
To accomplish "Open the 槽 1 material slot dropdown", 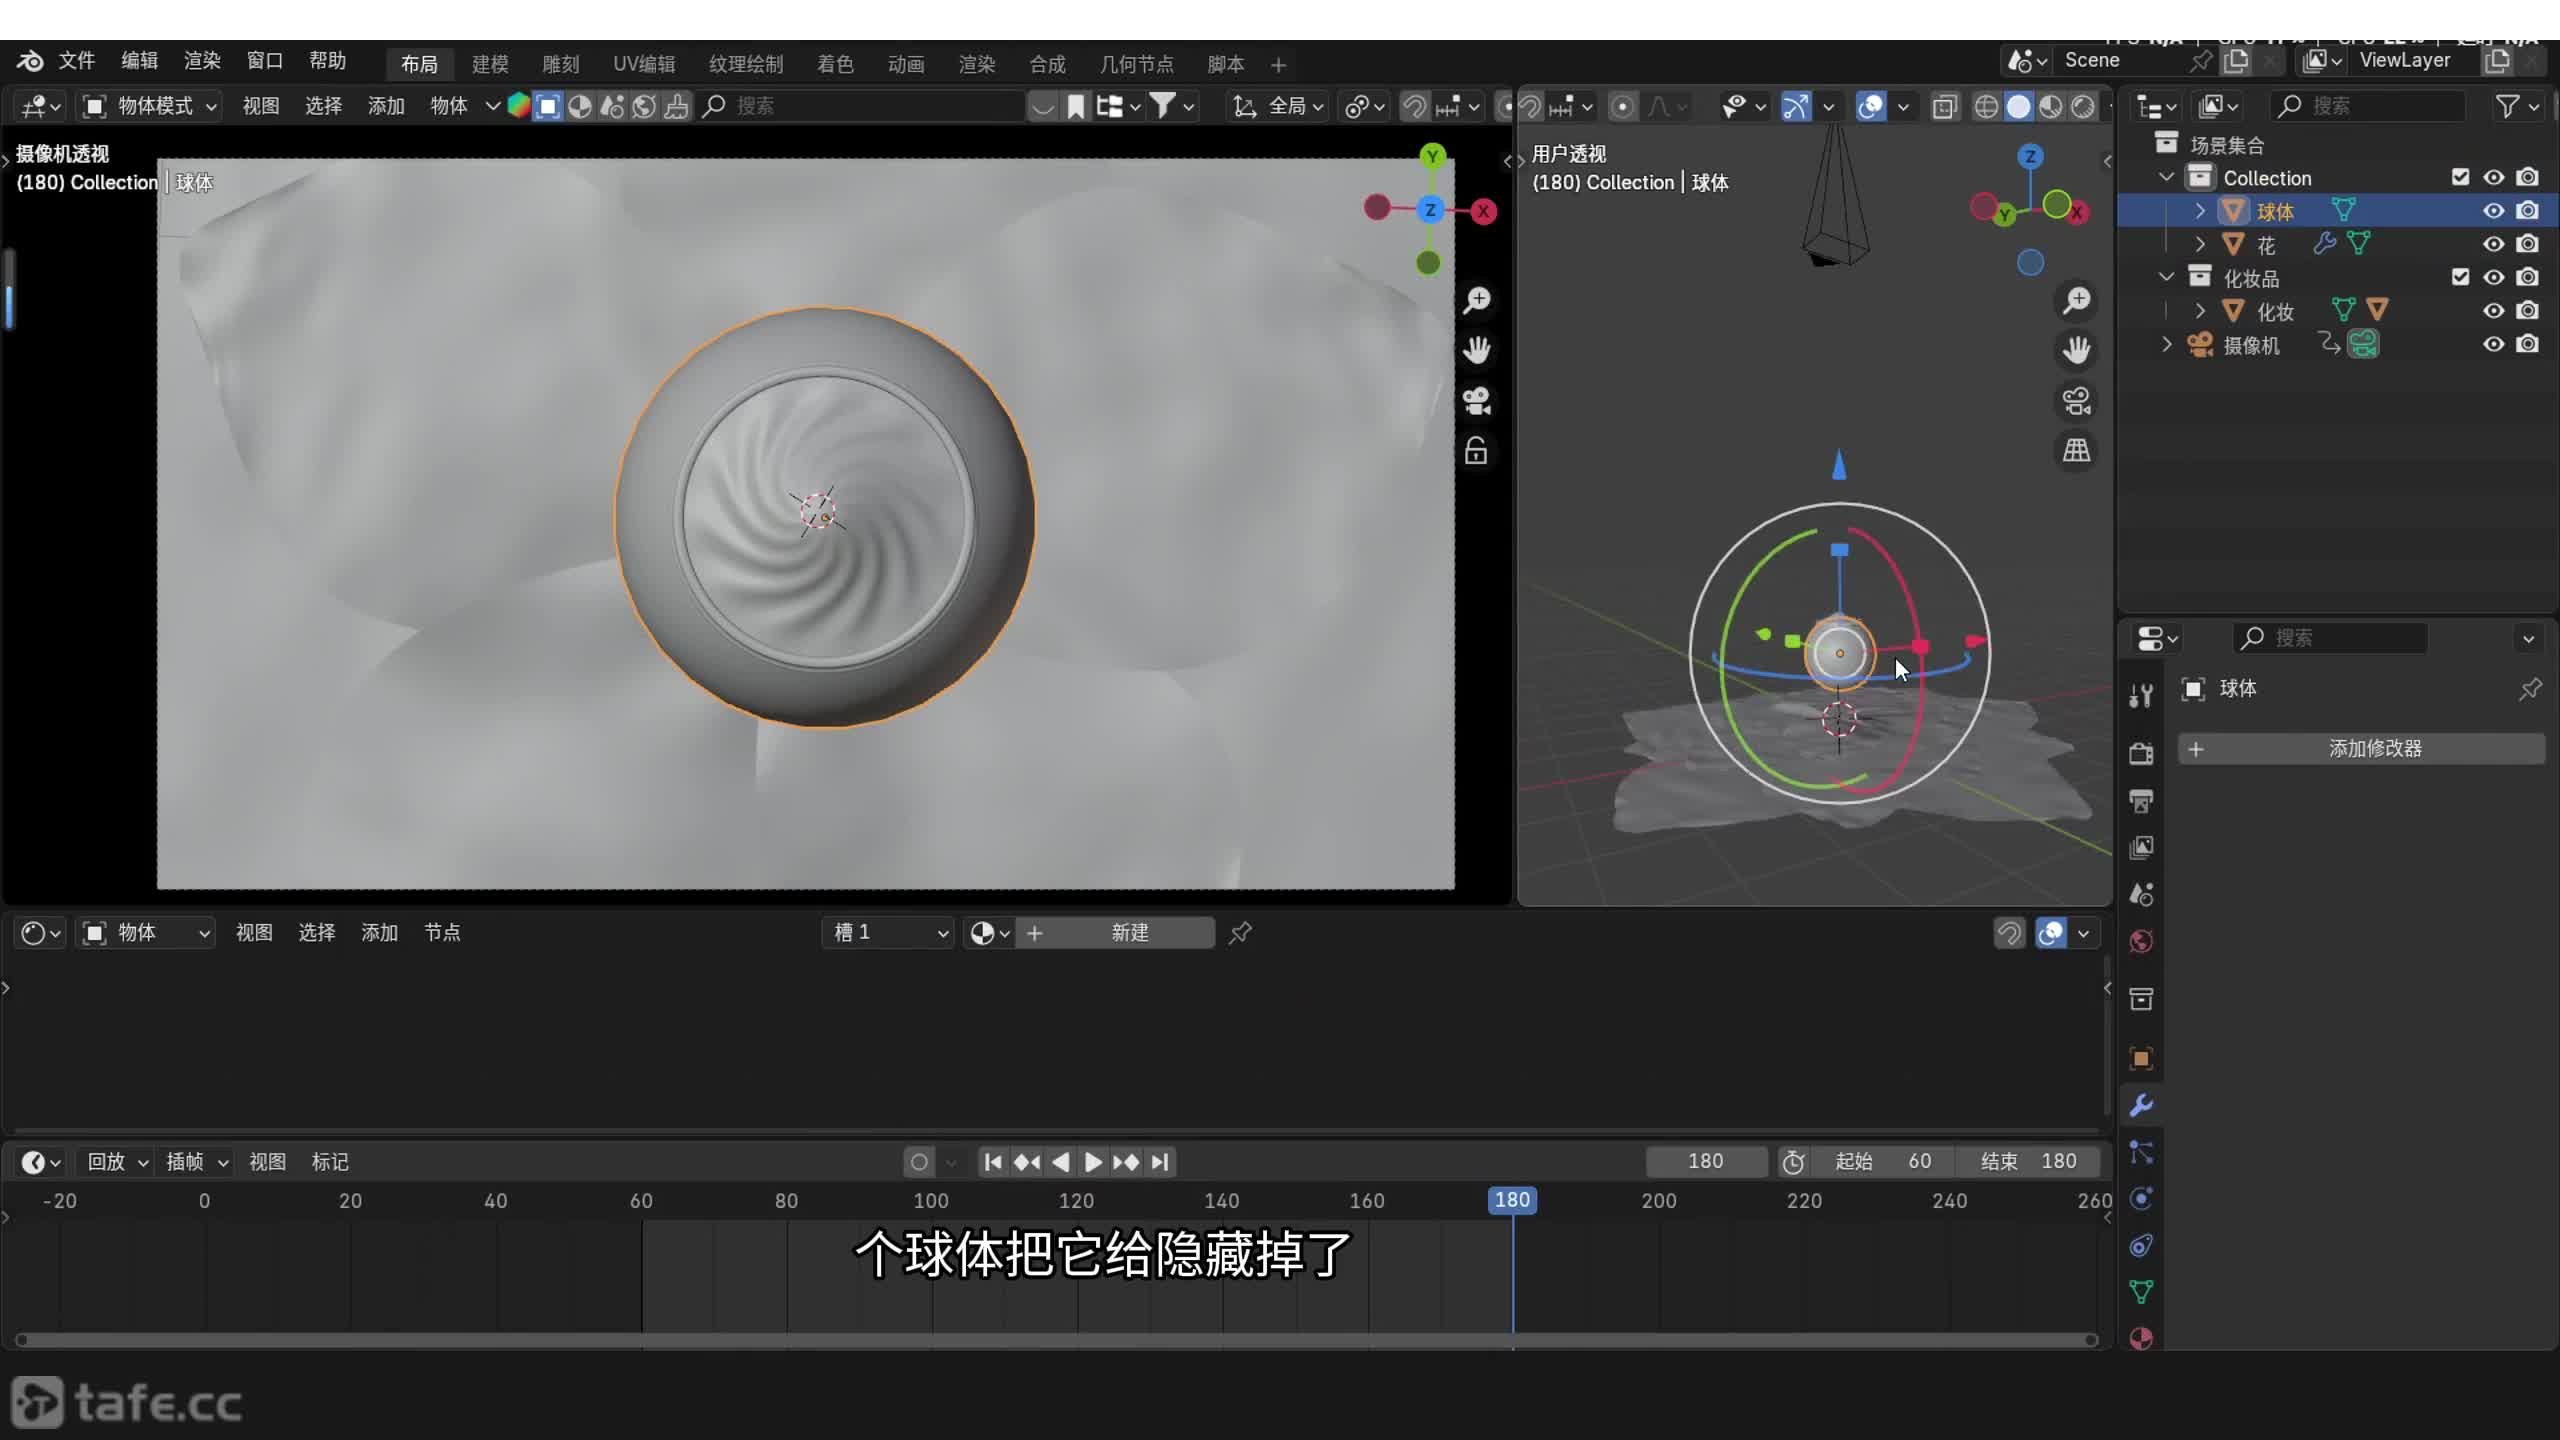I will pos(887,933).
